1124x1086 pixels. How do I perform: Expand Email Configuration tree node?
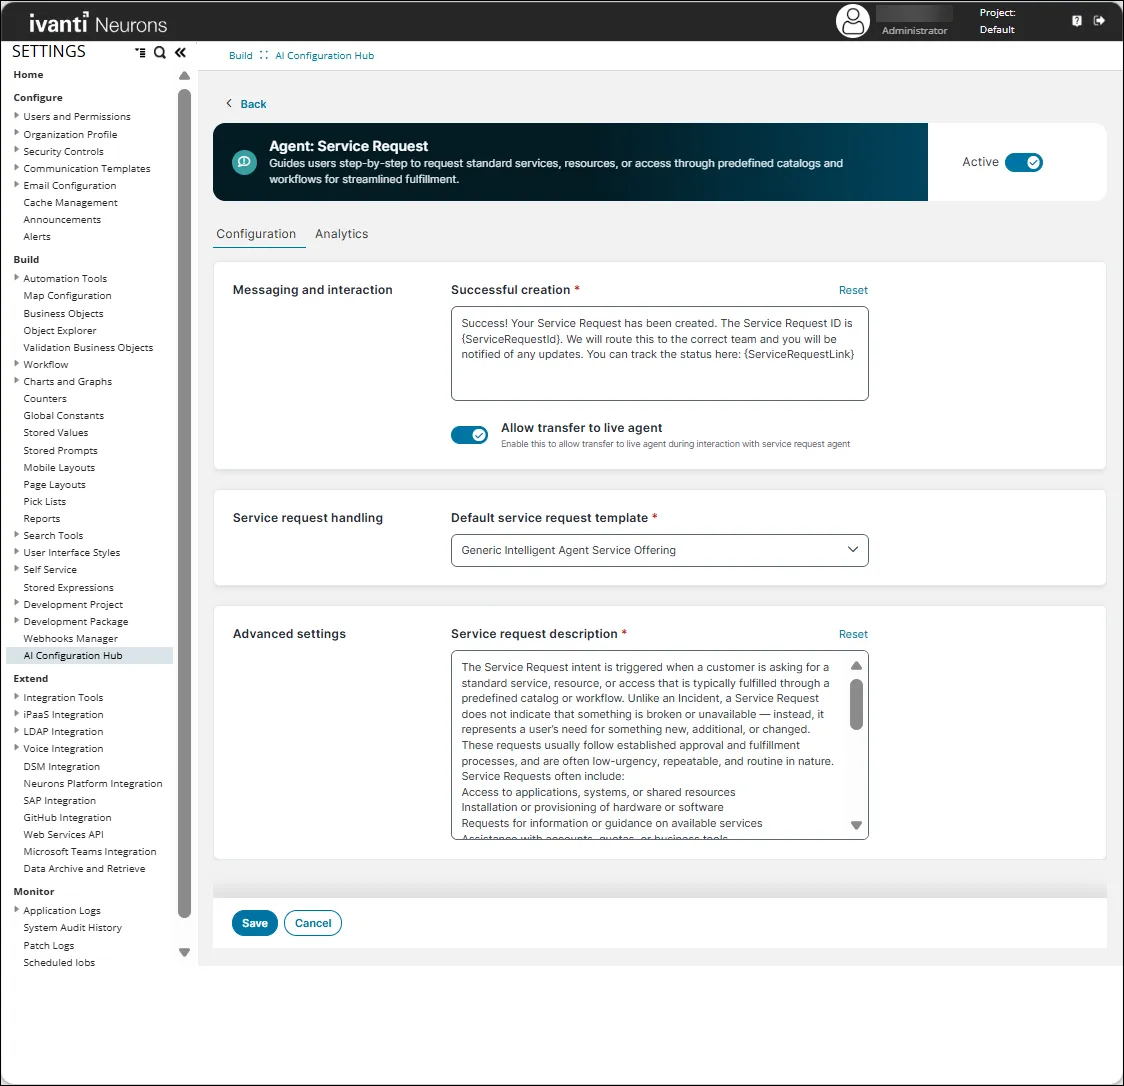tap(16, 184)
